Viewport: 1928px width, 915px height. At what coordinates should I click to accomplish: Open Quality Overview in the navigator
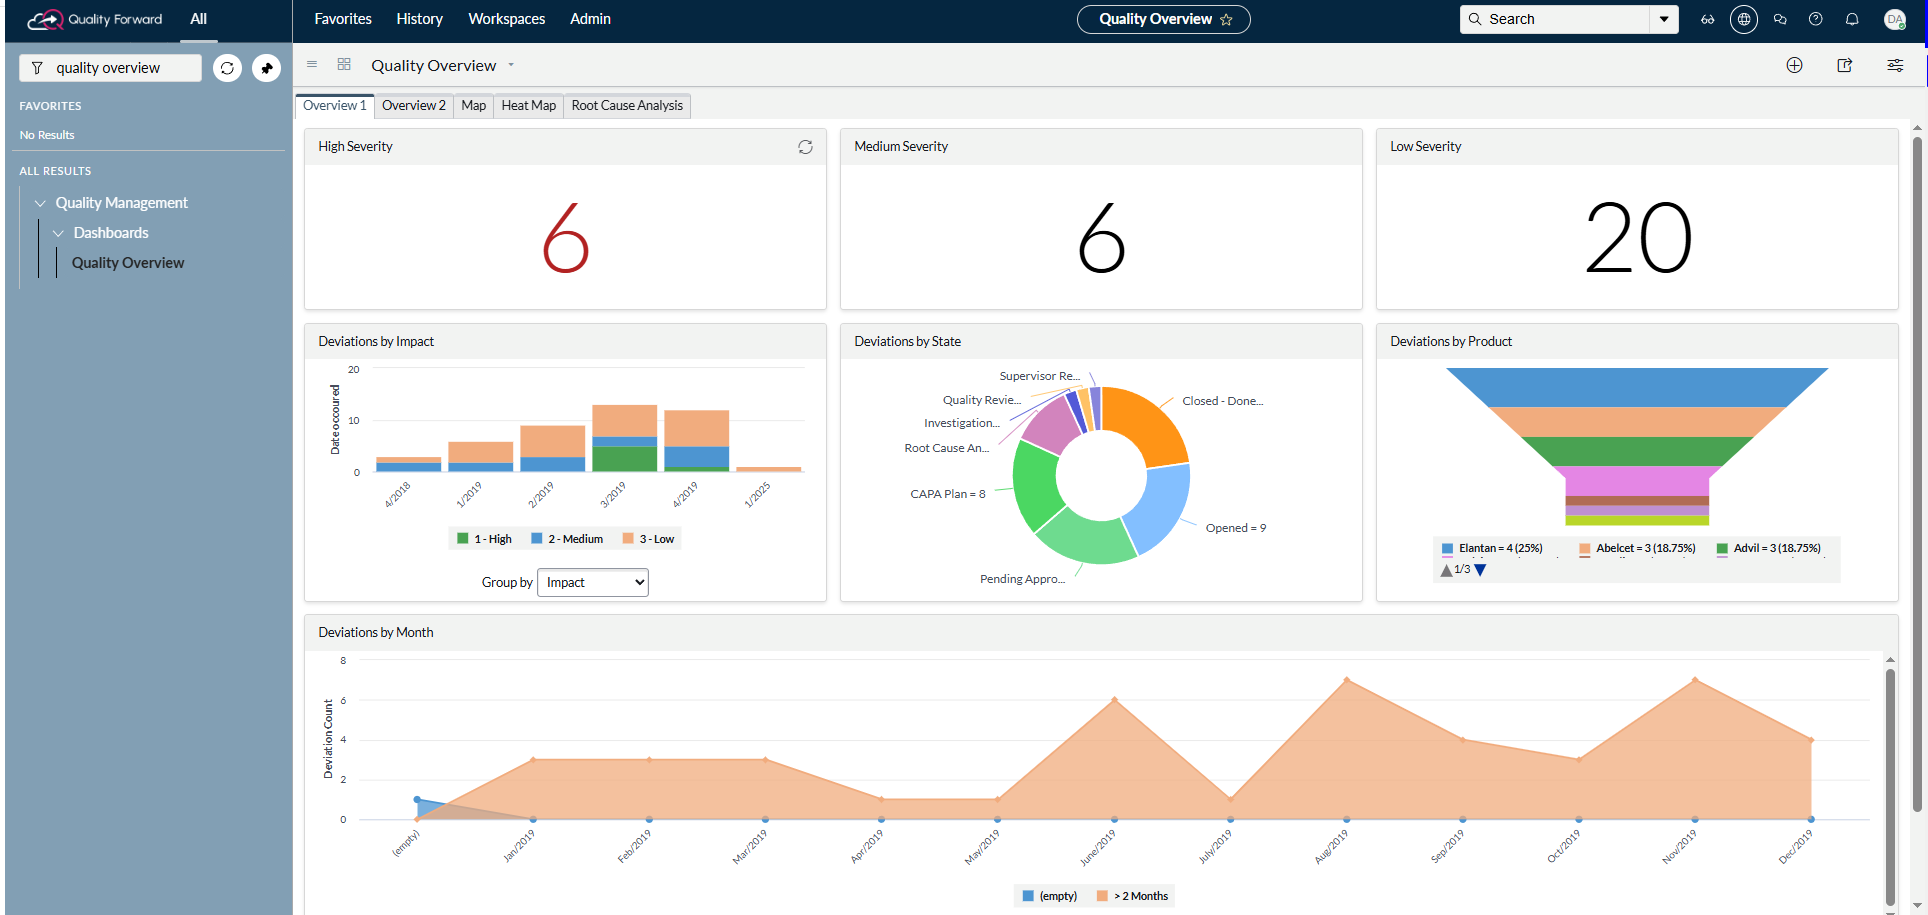[x=128, y=263]
